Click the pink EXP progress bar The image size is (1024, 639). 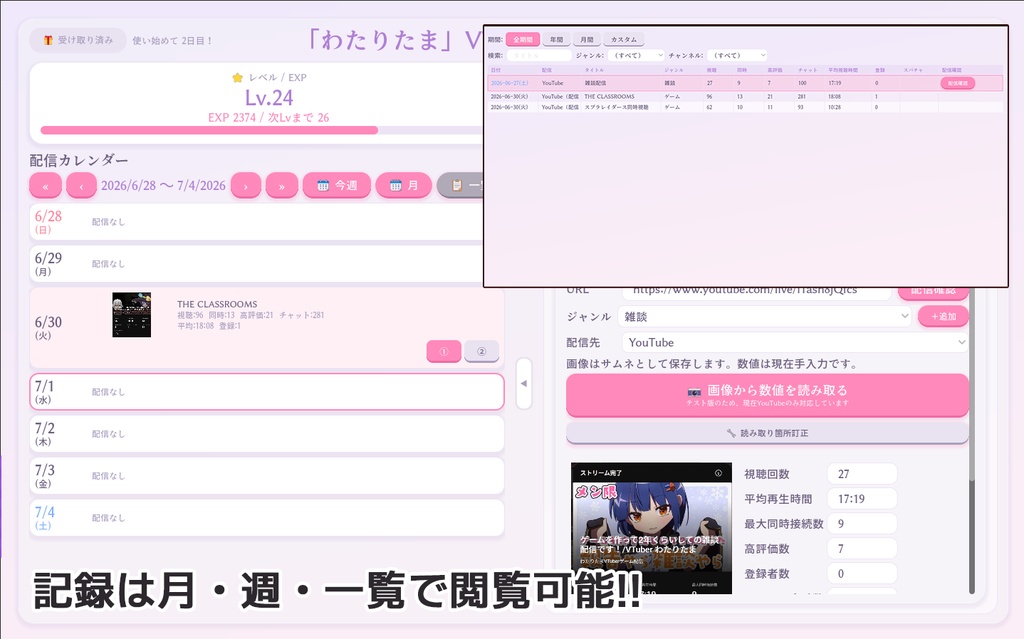209,130
